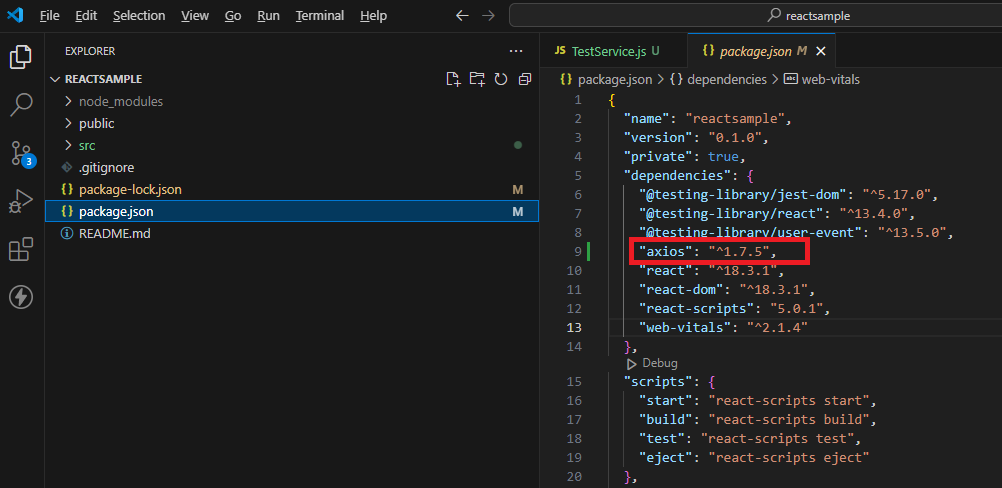Open the Terminal menu
Screen dimensions: 1002x488
tap(319, 16)
